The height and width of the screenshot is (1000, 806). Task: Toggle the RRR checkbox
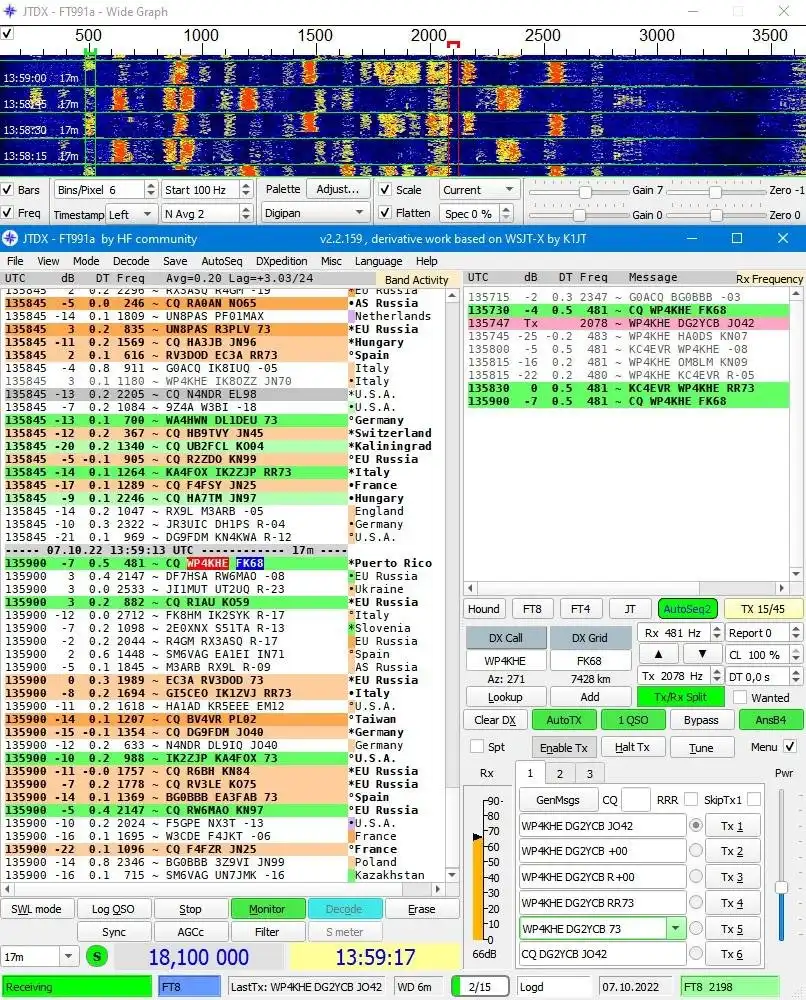(x=690, y=799)
